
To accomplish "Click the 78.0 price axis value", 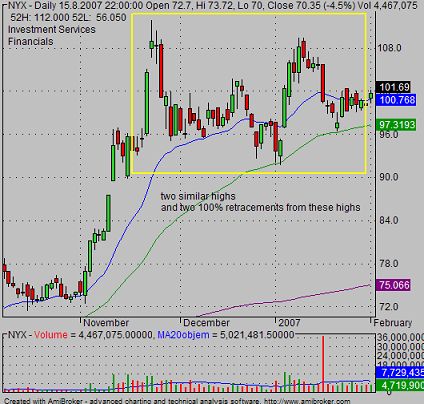I will coord(389,264).
